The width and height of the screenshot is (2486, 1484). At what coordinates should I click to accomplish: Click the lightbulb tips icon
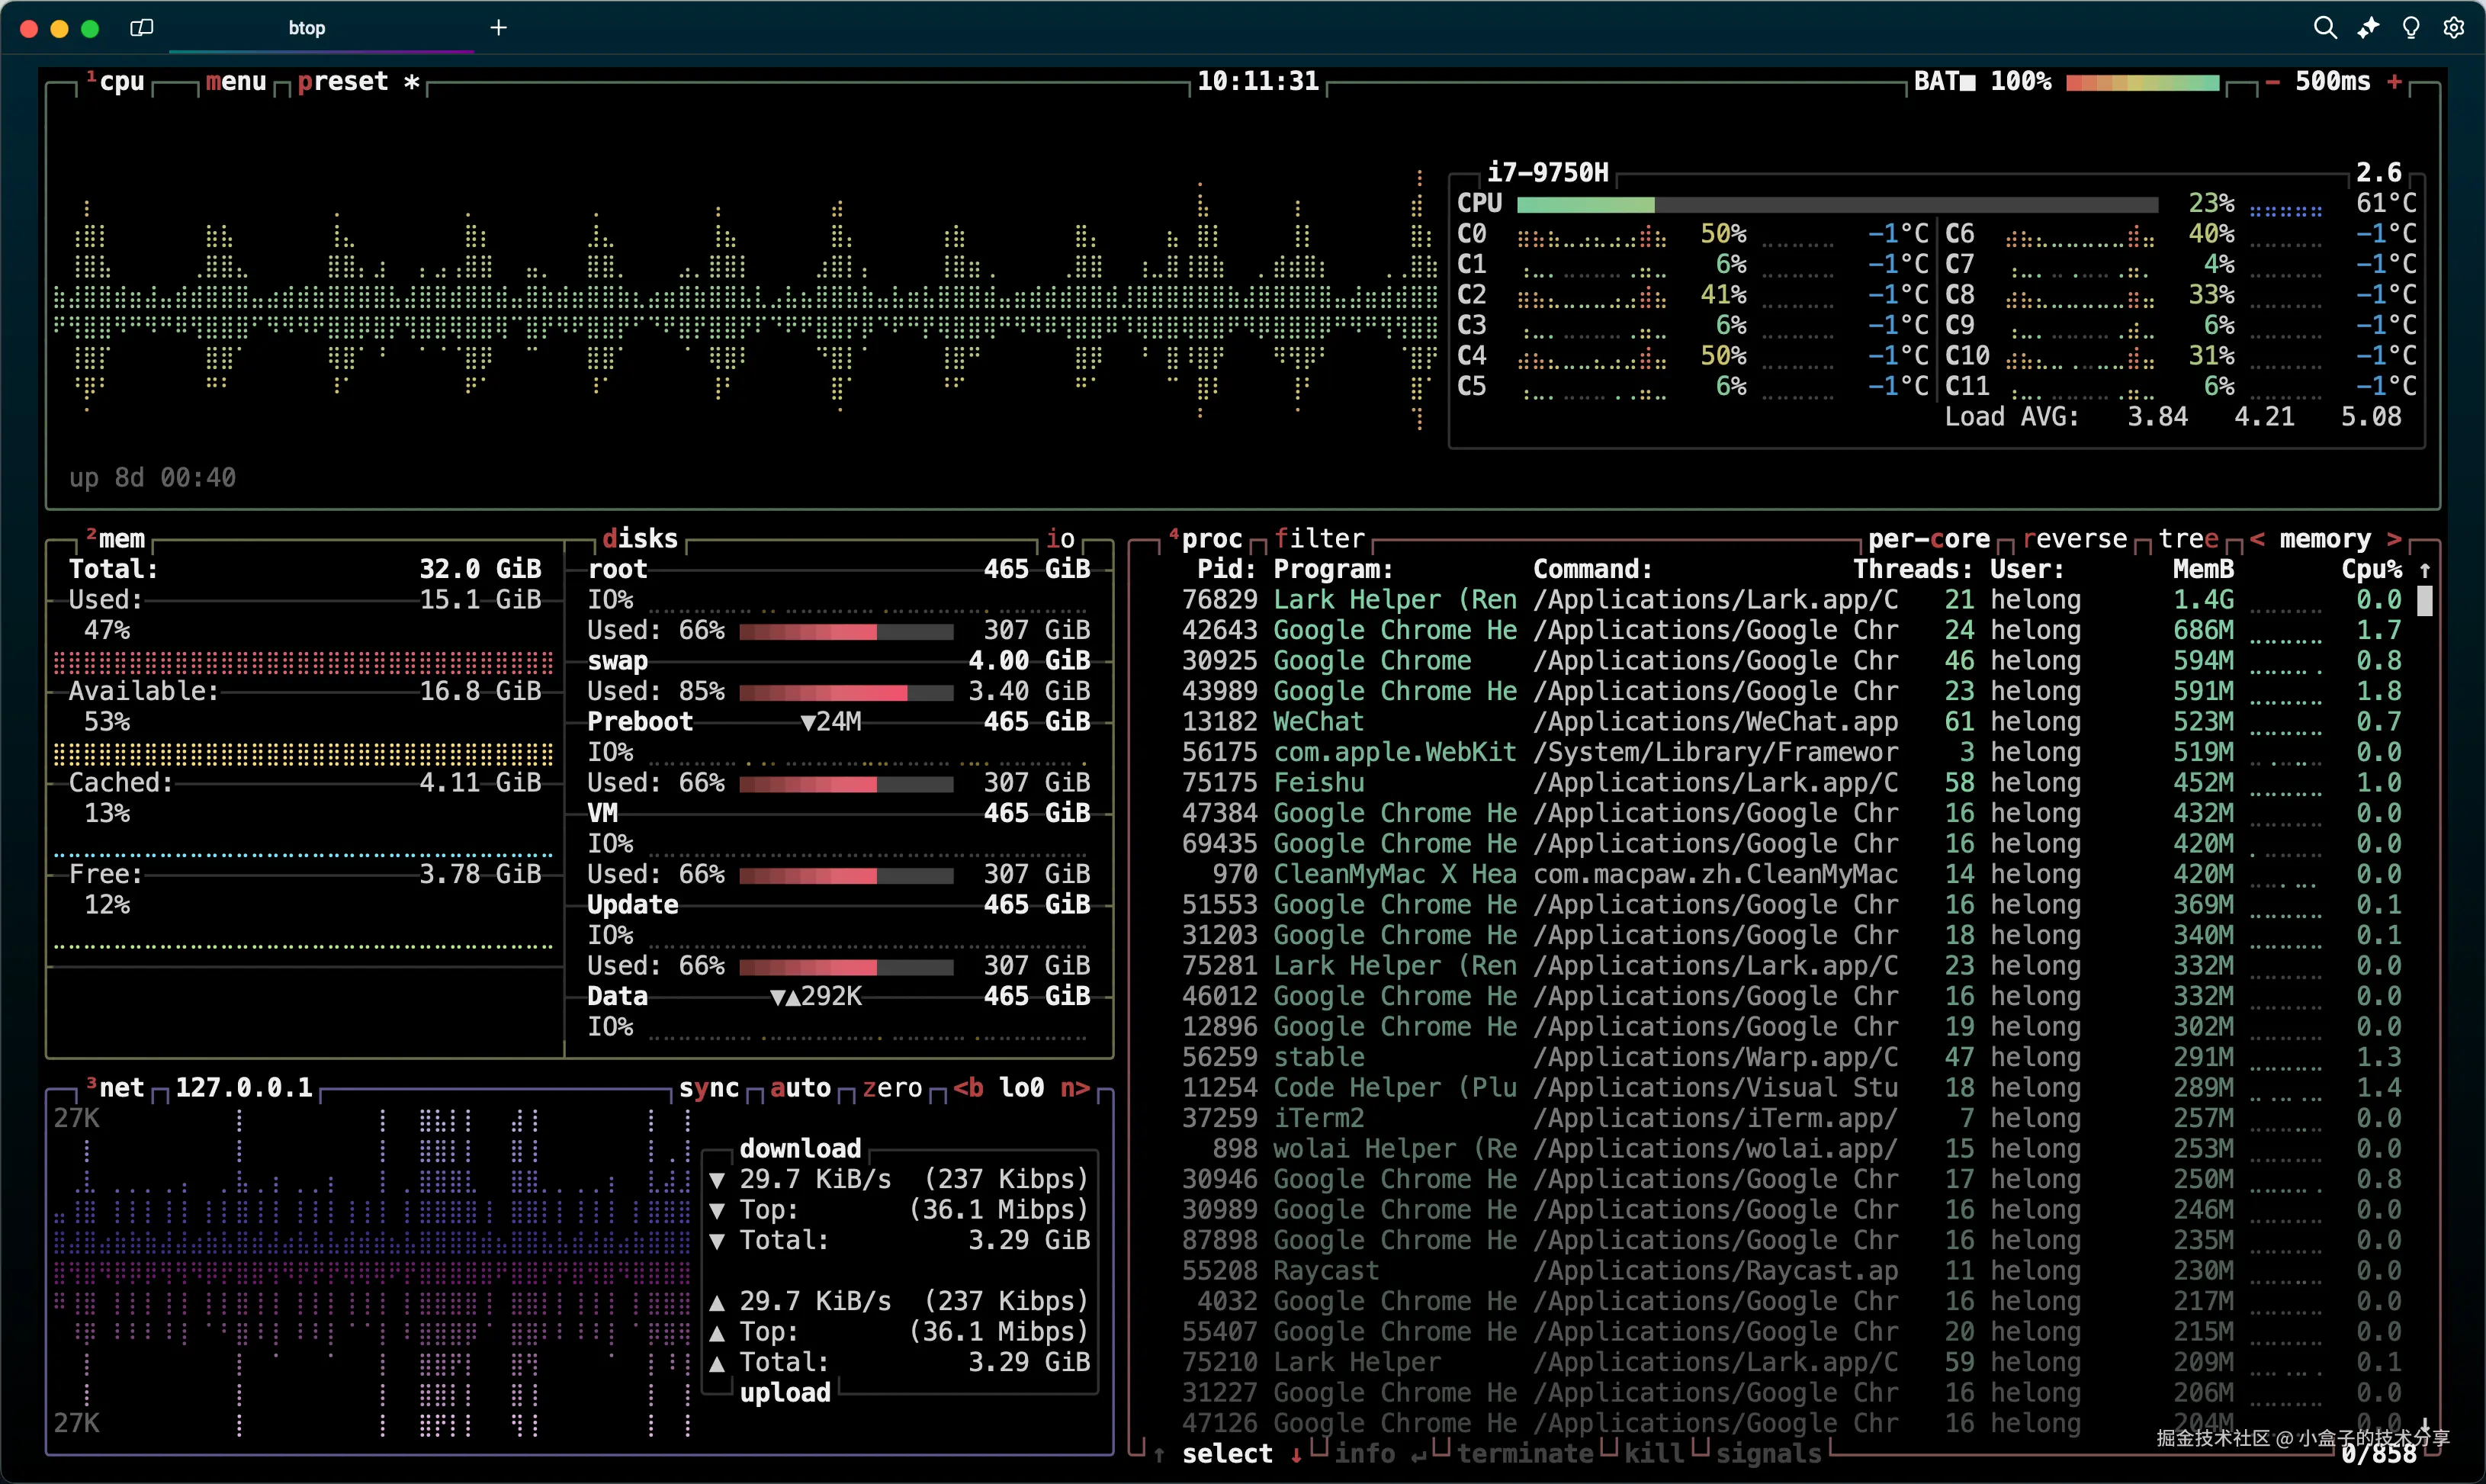click(2411, 28)
